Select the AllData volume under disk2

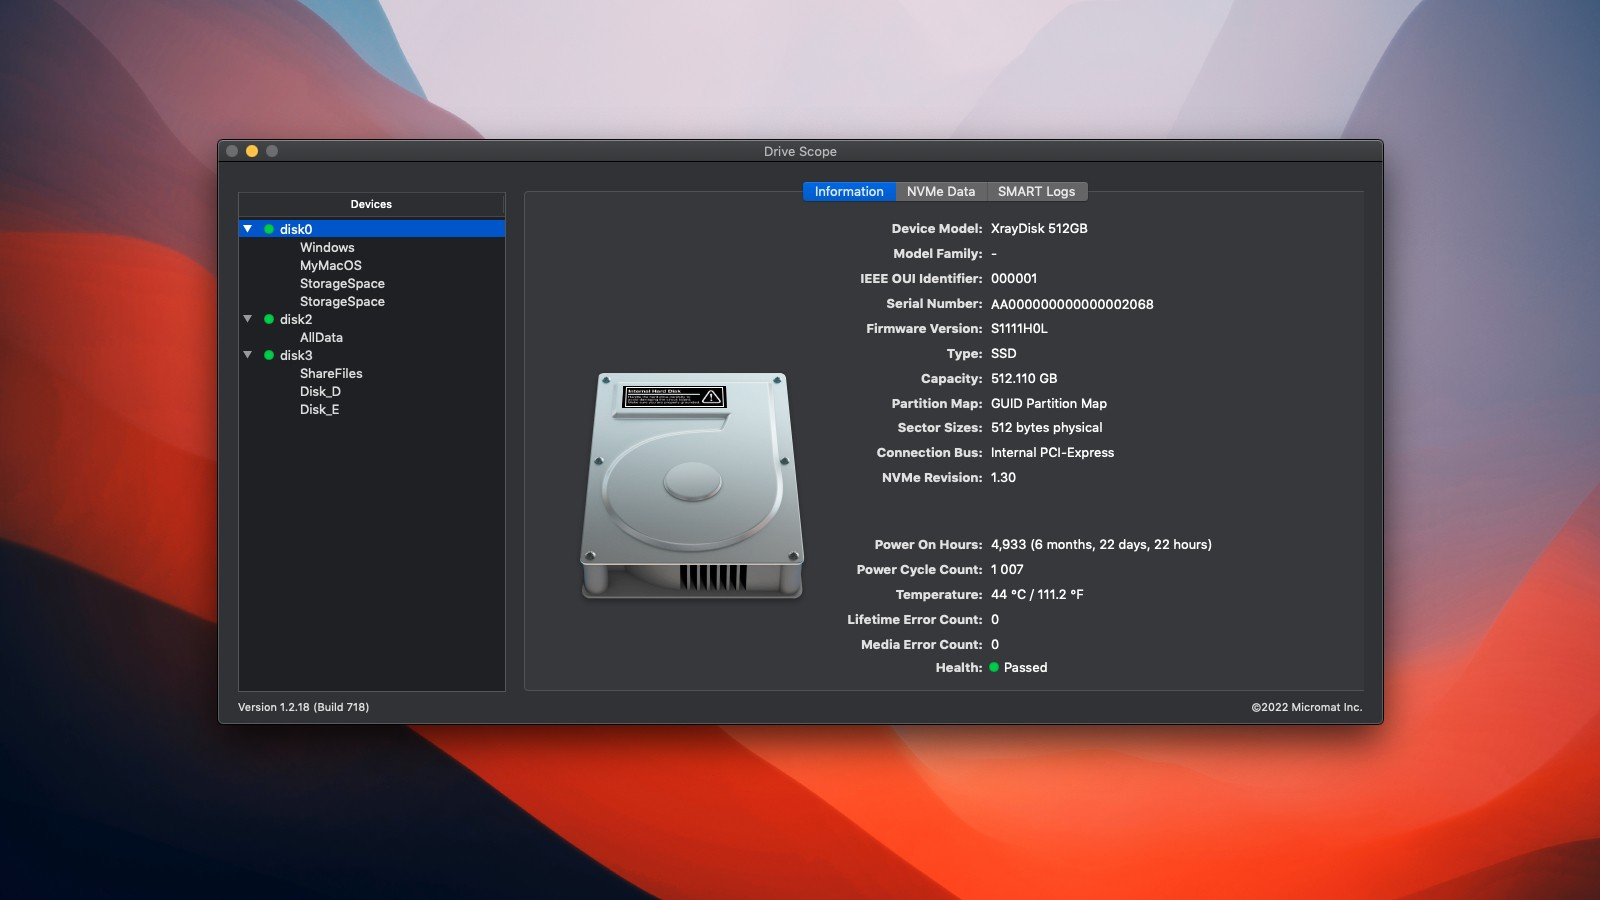(321, 337)
